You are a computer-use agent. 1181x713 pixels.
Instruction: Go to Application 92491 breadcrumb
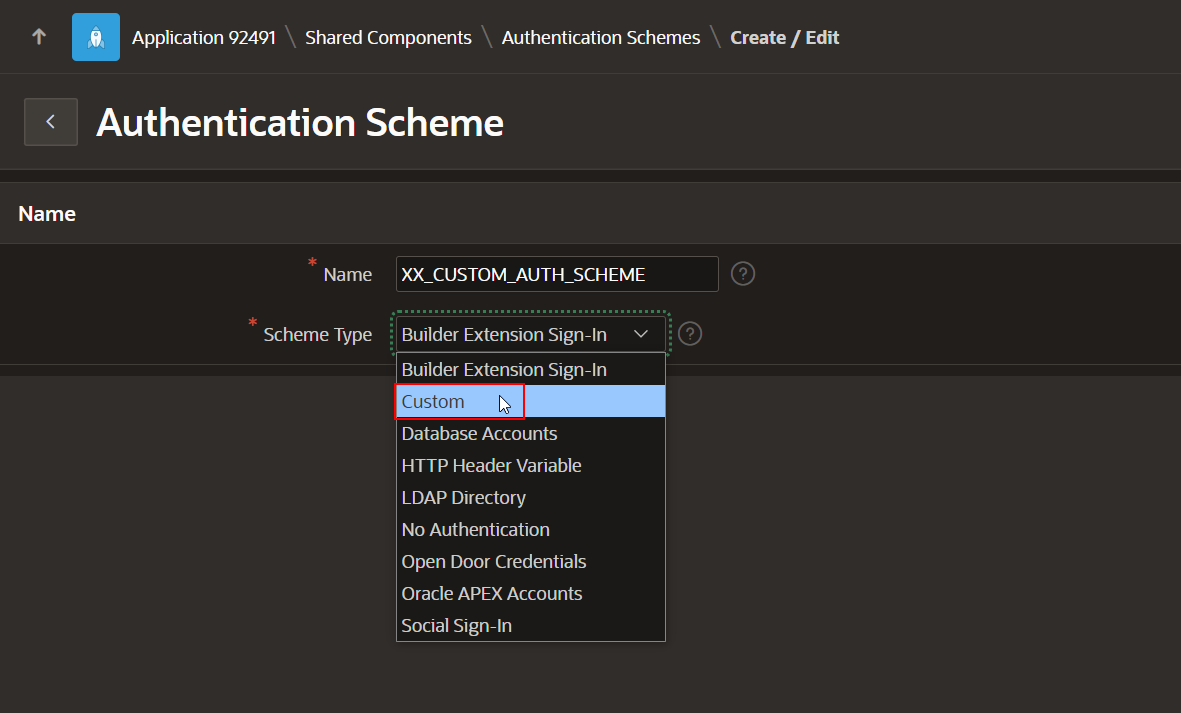(x=203, y=38)
